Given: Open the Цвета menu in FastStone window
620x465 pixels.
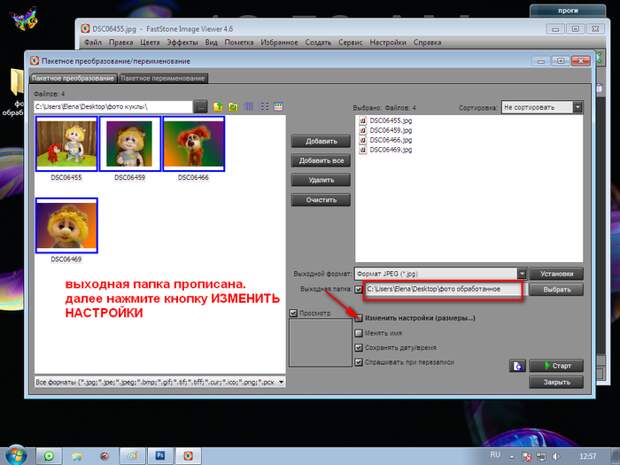Looking at the screenshot, I should [150, 42].
